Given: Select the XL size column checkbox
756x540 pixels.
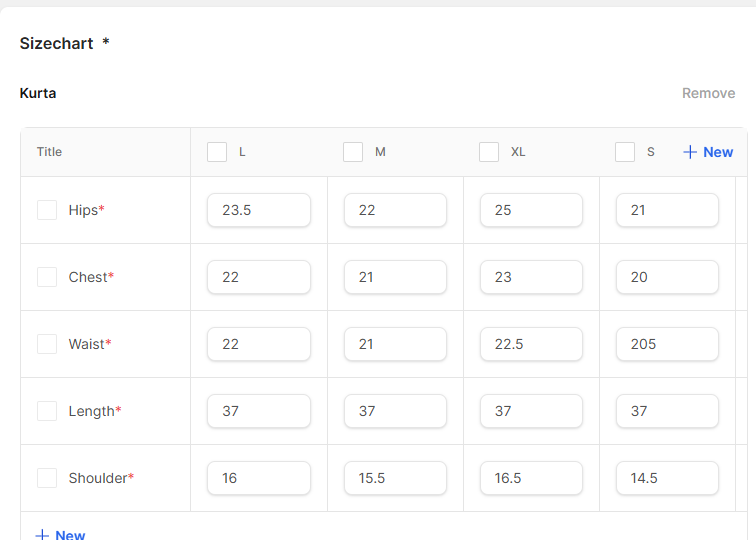Looking at the screenshot, I should 489,152.
